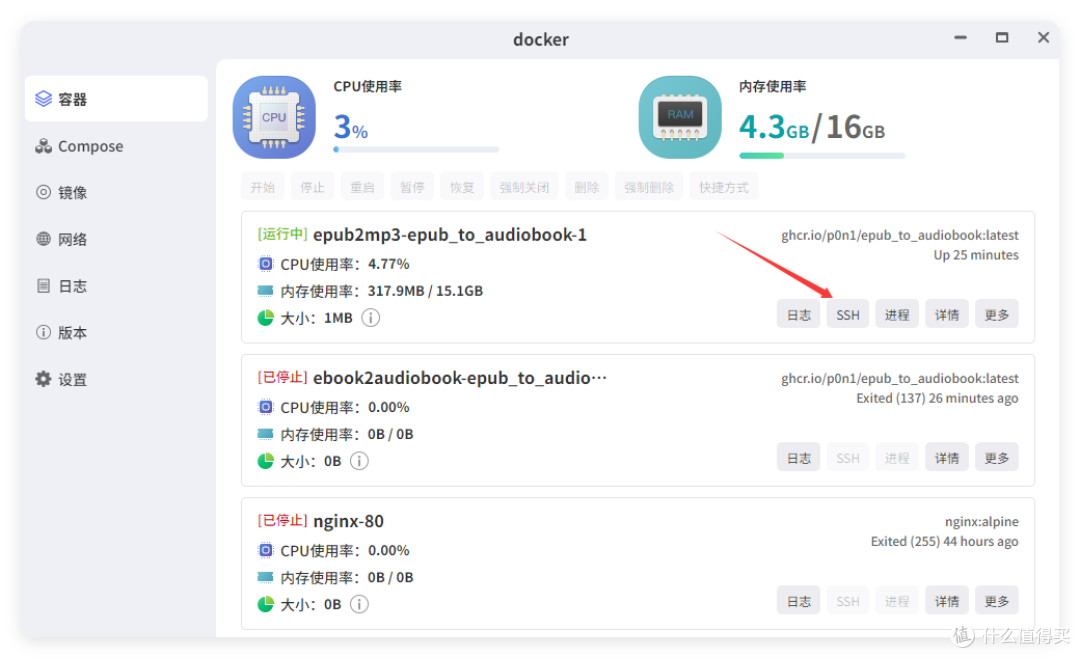Image resolution: width=1080 pixels, height=658 pixels.
Task: View 进程 processes for epub2mp3 container
Action: coord(897,314)
